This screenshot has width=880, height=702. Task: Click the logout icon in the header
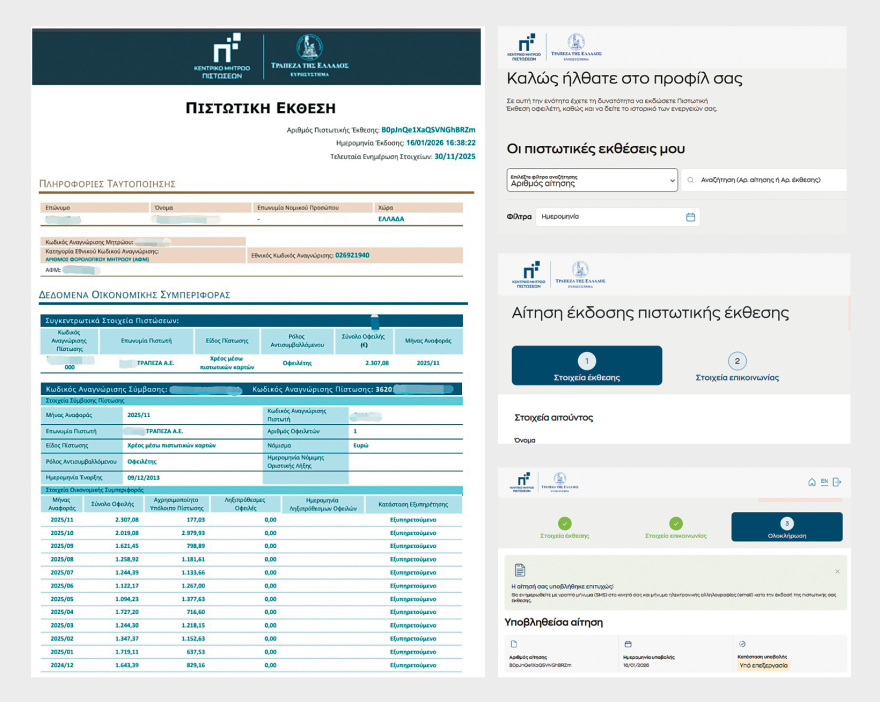tap(836, 482)
